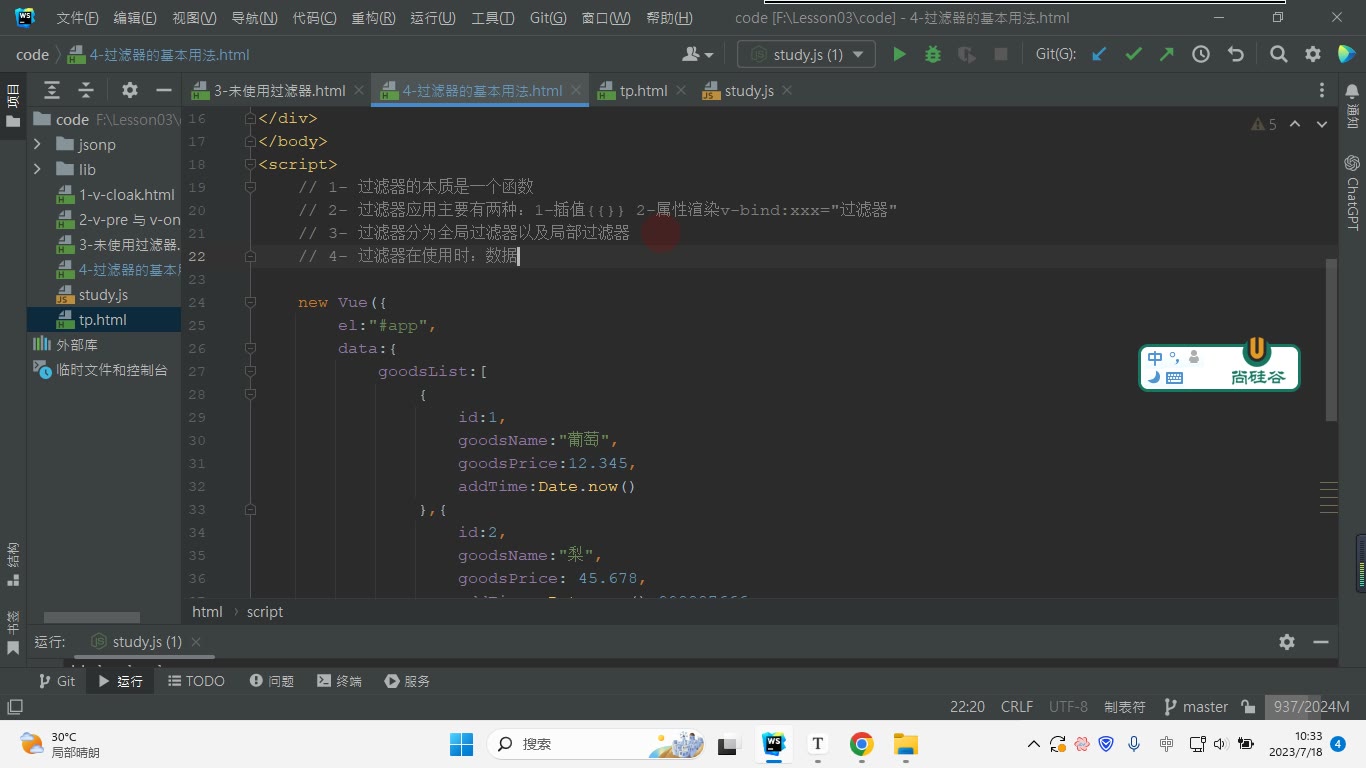The width and height of the screenshot is (1366, 768).
Task: Open the 代码(C) menu
Action: (314, 18)
